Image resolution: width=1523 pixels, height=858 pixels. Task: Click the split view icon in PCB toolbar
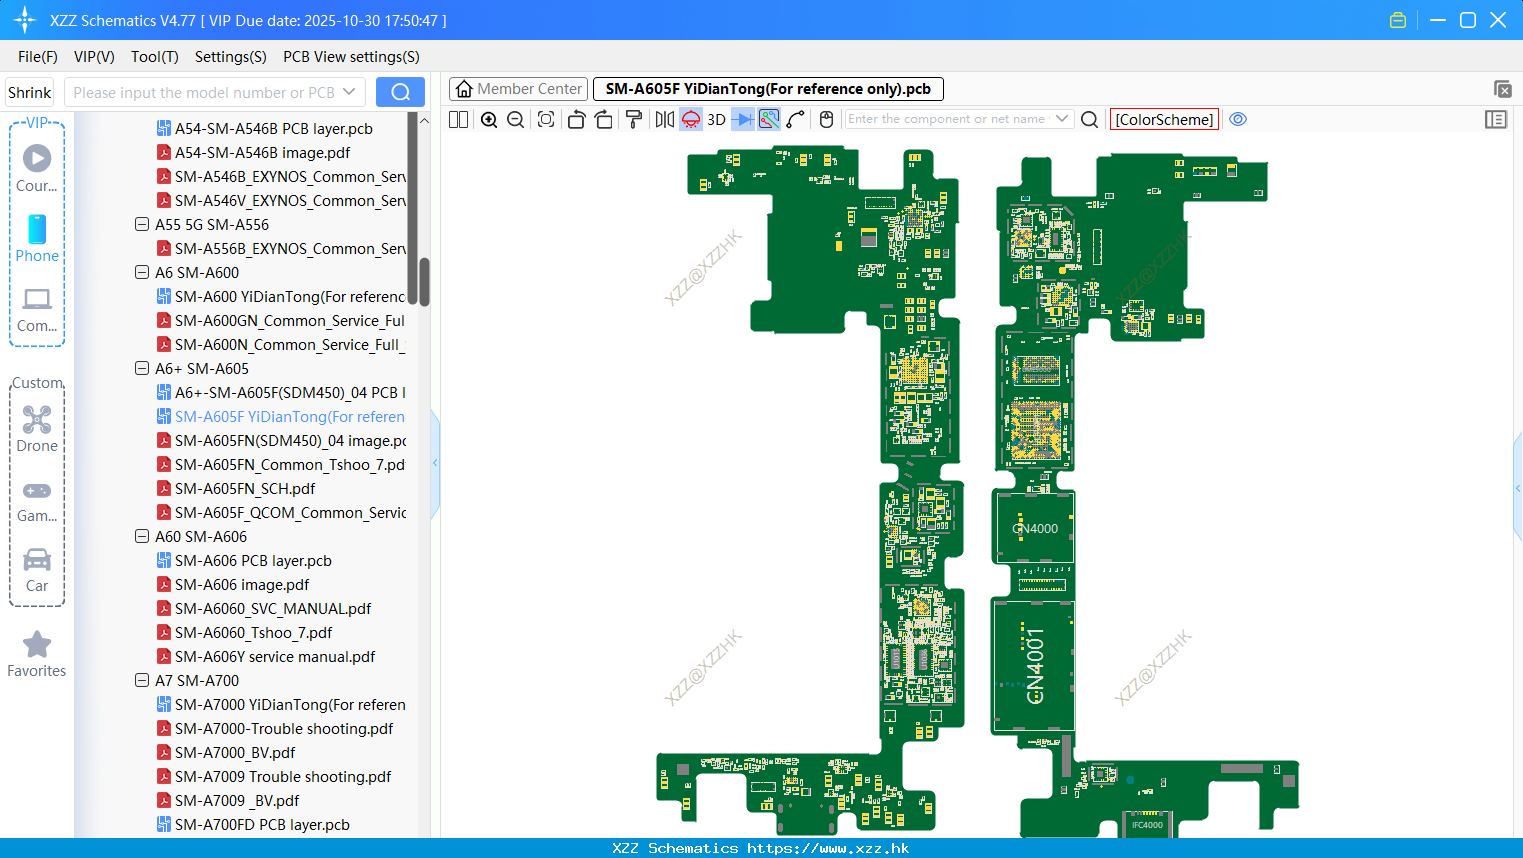[458, 119]
